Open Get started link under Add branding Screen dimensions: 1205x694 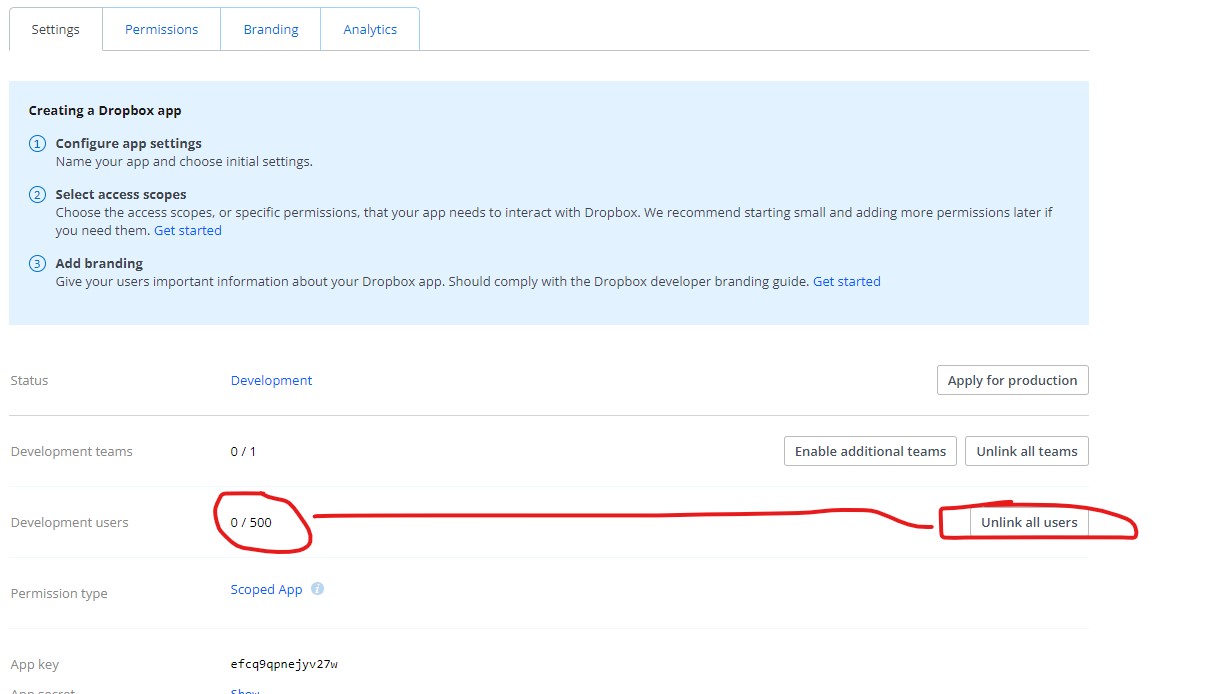(847, 281)
